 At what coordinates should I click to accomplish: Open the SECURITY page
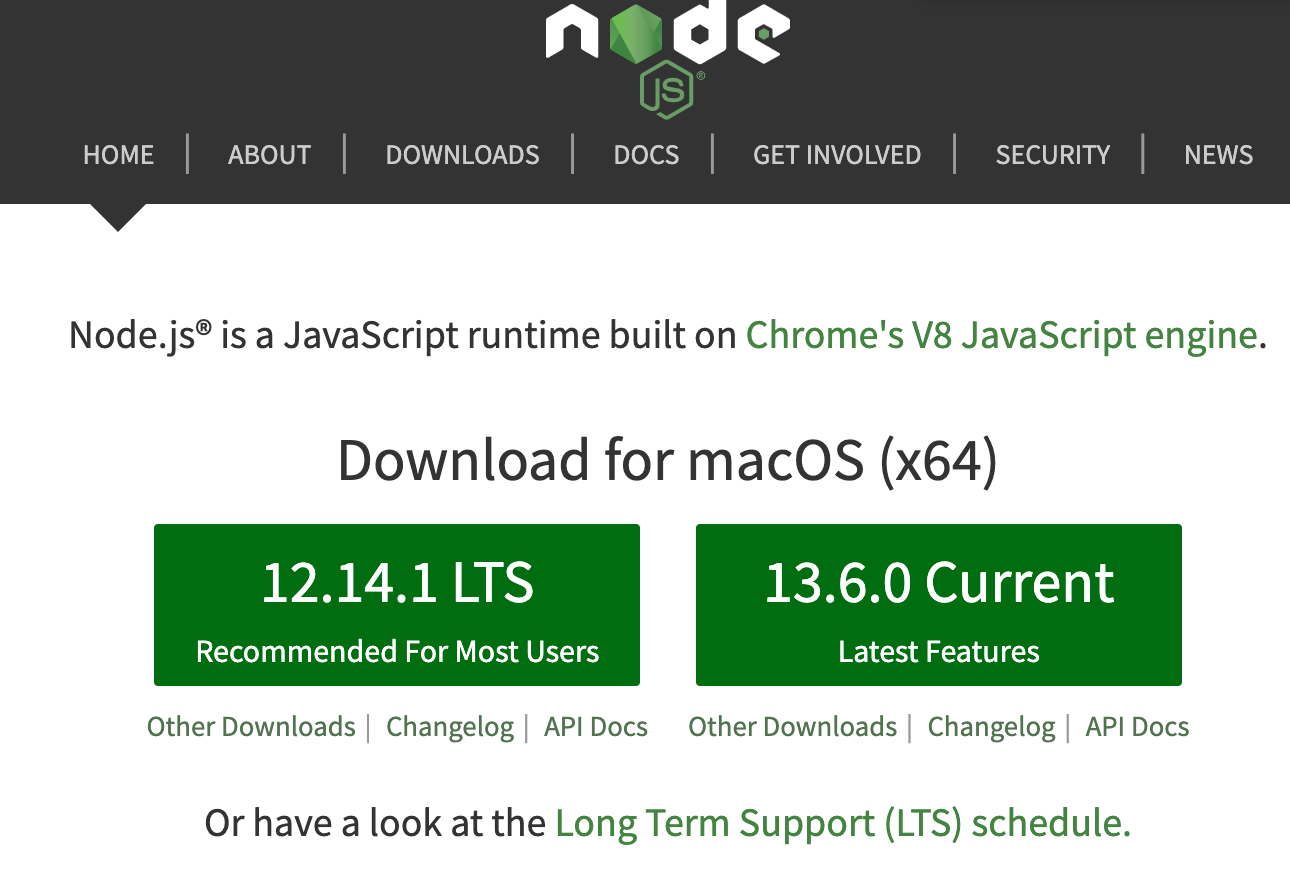1052,155
